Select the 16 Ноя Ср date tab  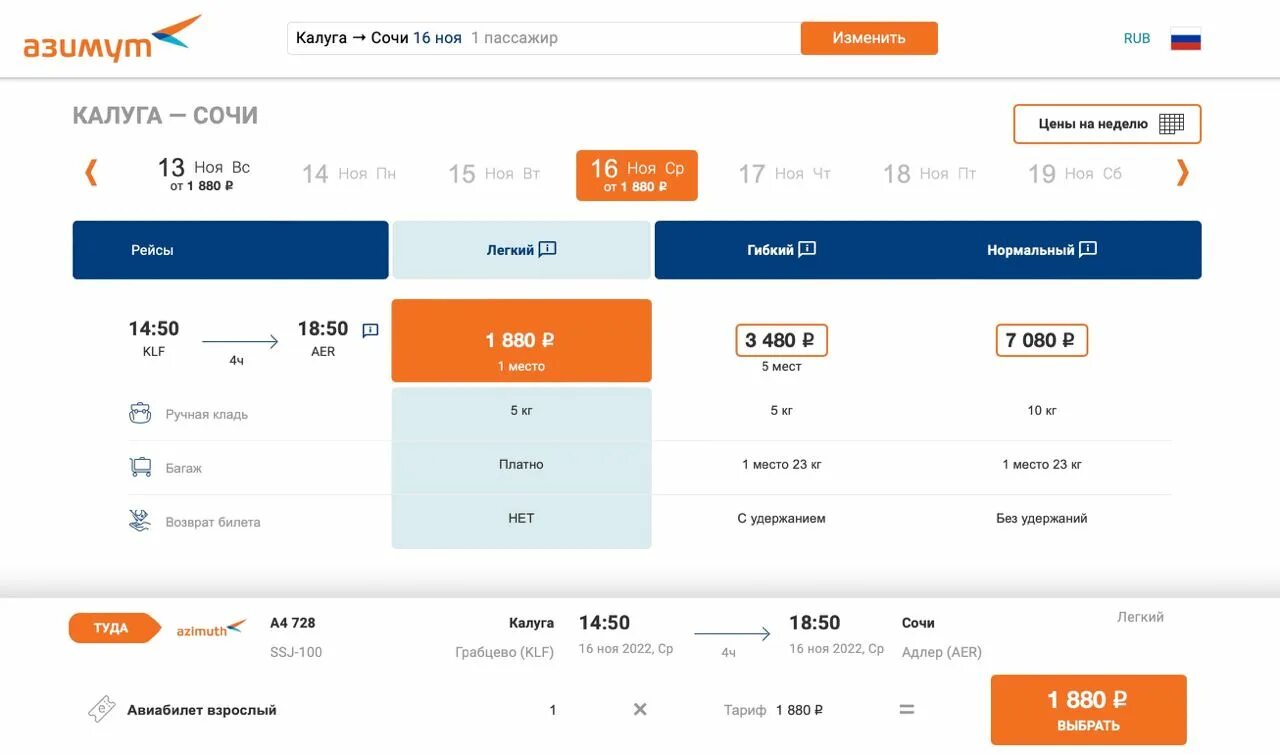point(637,175)
